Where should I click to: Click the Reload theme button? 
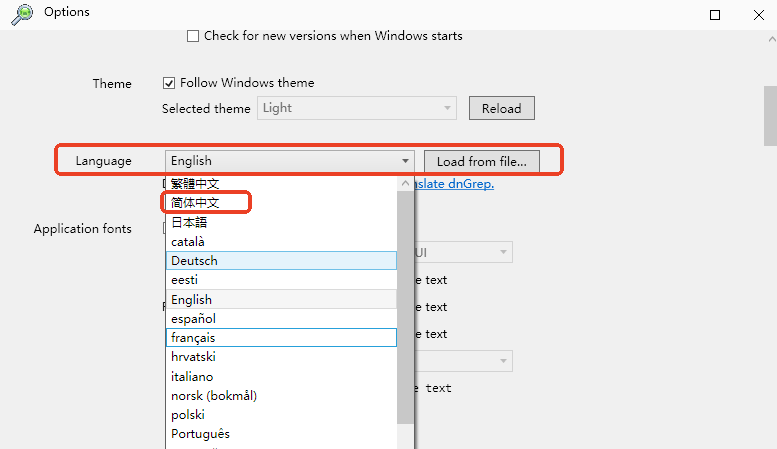pos(501,108)
